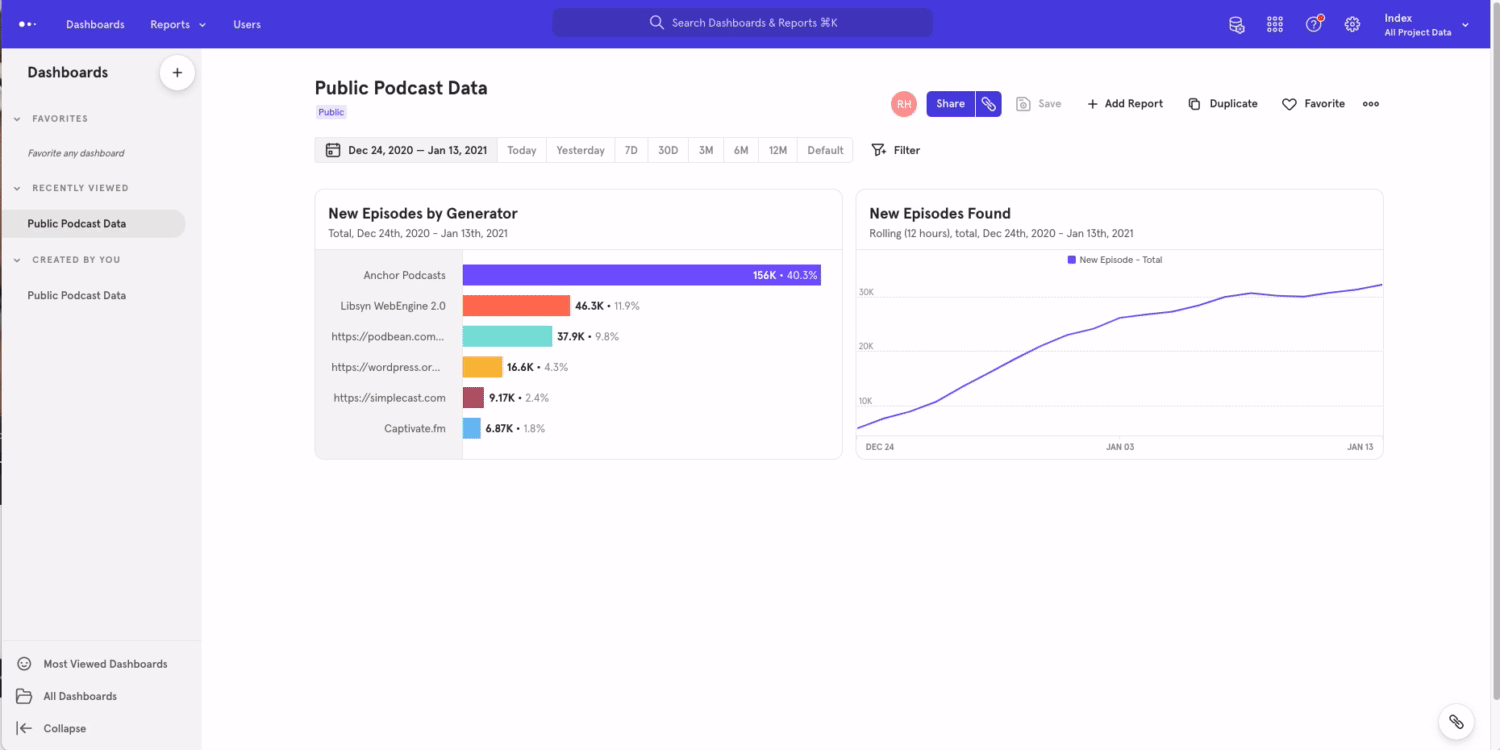Viewport: 1500px width, 750px height.
Task: Click the Duplicate button
Action: pos(1222,104)
